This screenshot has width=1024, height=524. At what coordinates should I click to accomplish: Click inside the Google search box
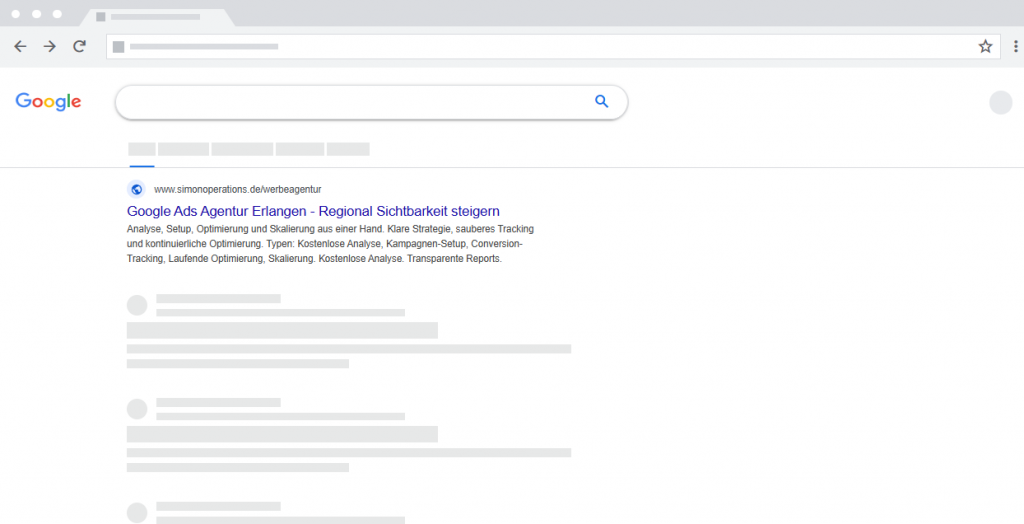[350, 101]
